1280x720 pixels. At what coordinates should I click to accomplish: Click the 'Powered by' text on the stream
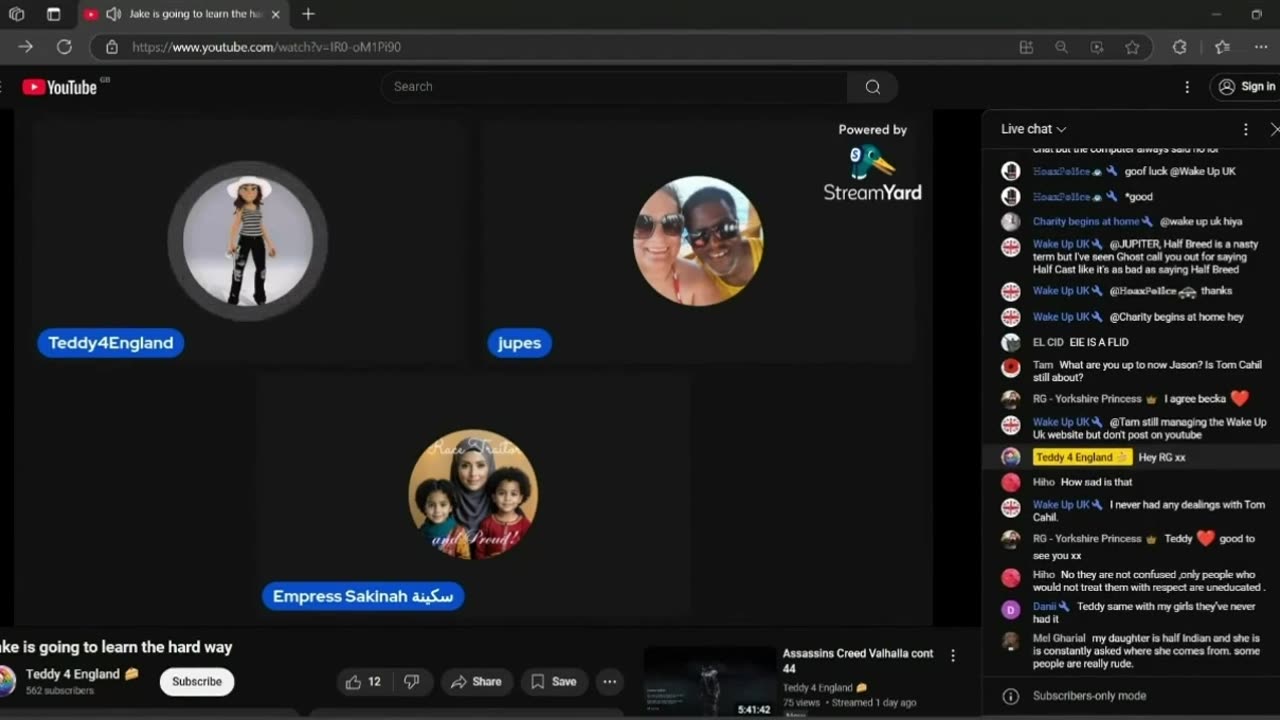click(872, 130)
